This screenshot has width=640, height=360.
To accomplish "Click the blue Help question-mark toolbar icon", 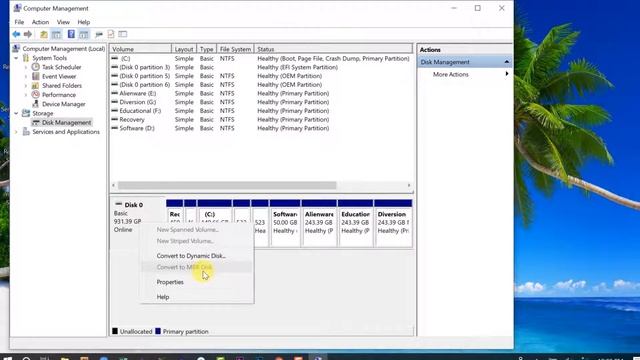I will [x=71, y=34].
